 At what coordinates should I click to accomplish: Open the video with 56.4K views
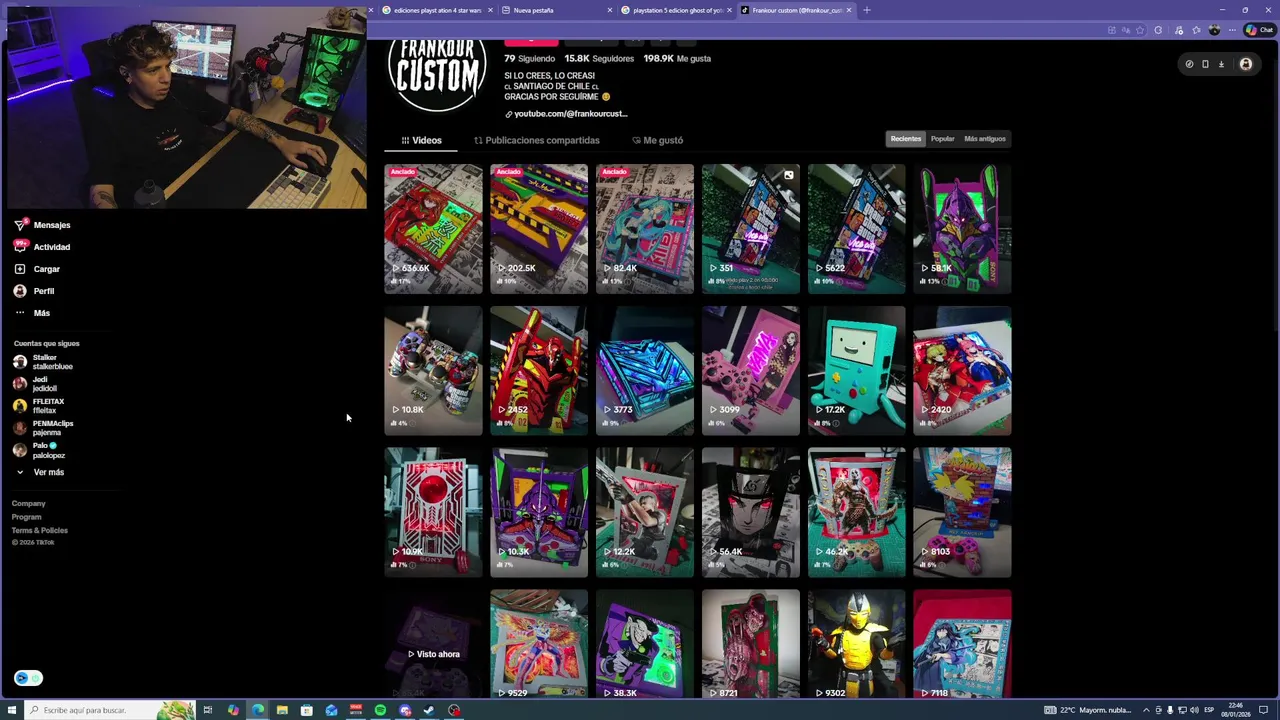click(x=751, y=513)
